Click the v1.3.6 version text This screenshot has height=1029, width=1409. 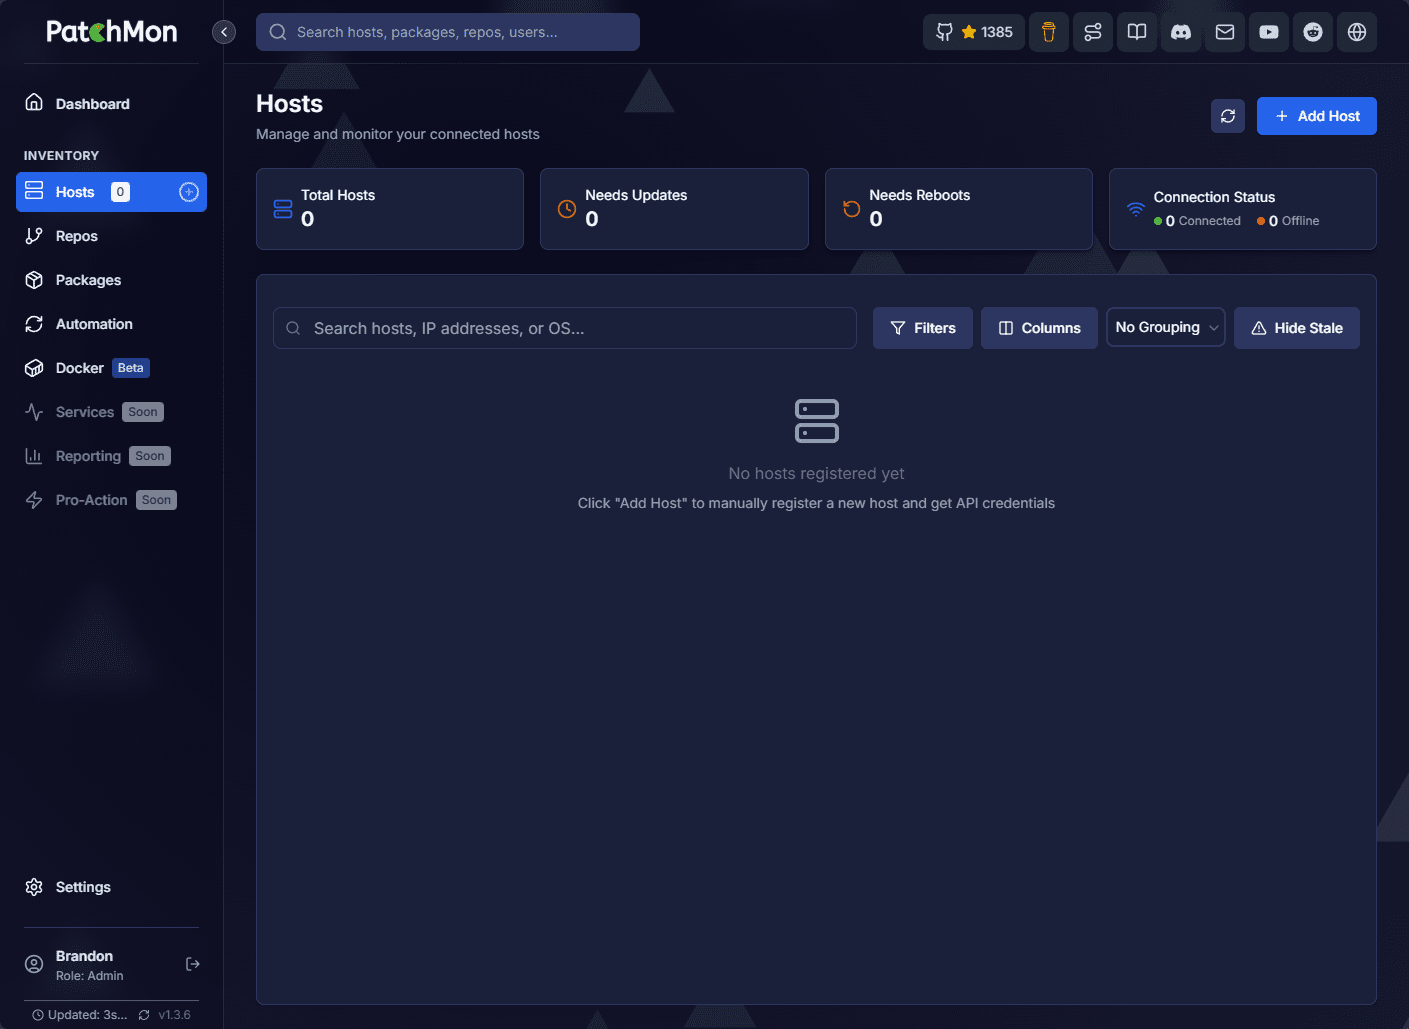175,1015
